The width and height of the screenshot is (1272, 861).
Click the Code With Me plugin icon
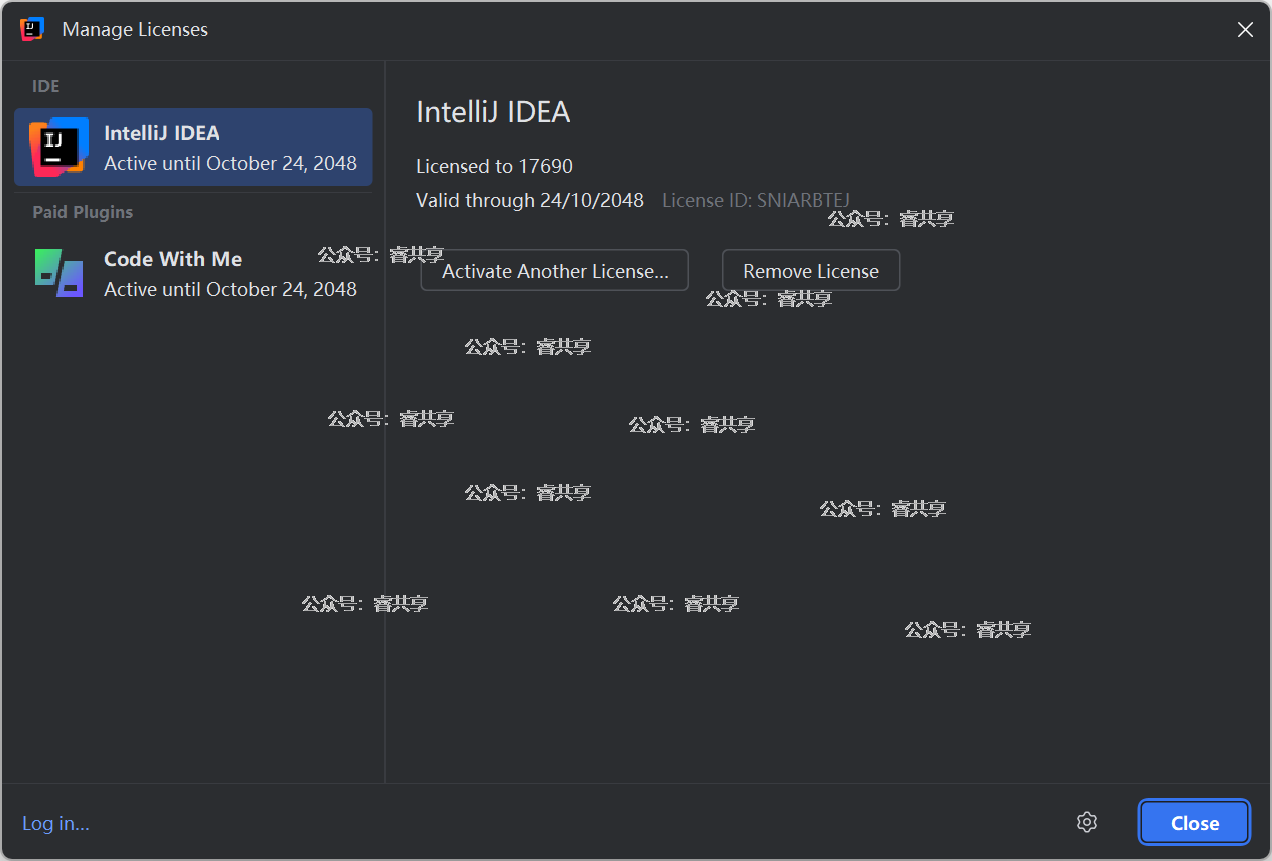tap(59, 273)
